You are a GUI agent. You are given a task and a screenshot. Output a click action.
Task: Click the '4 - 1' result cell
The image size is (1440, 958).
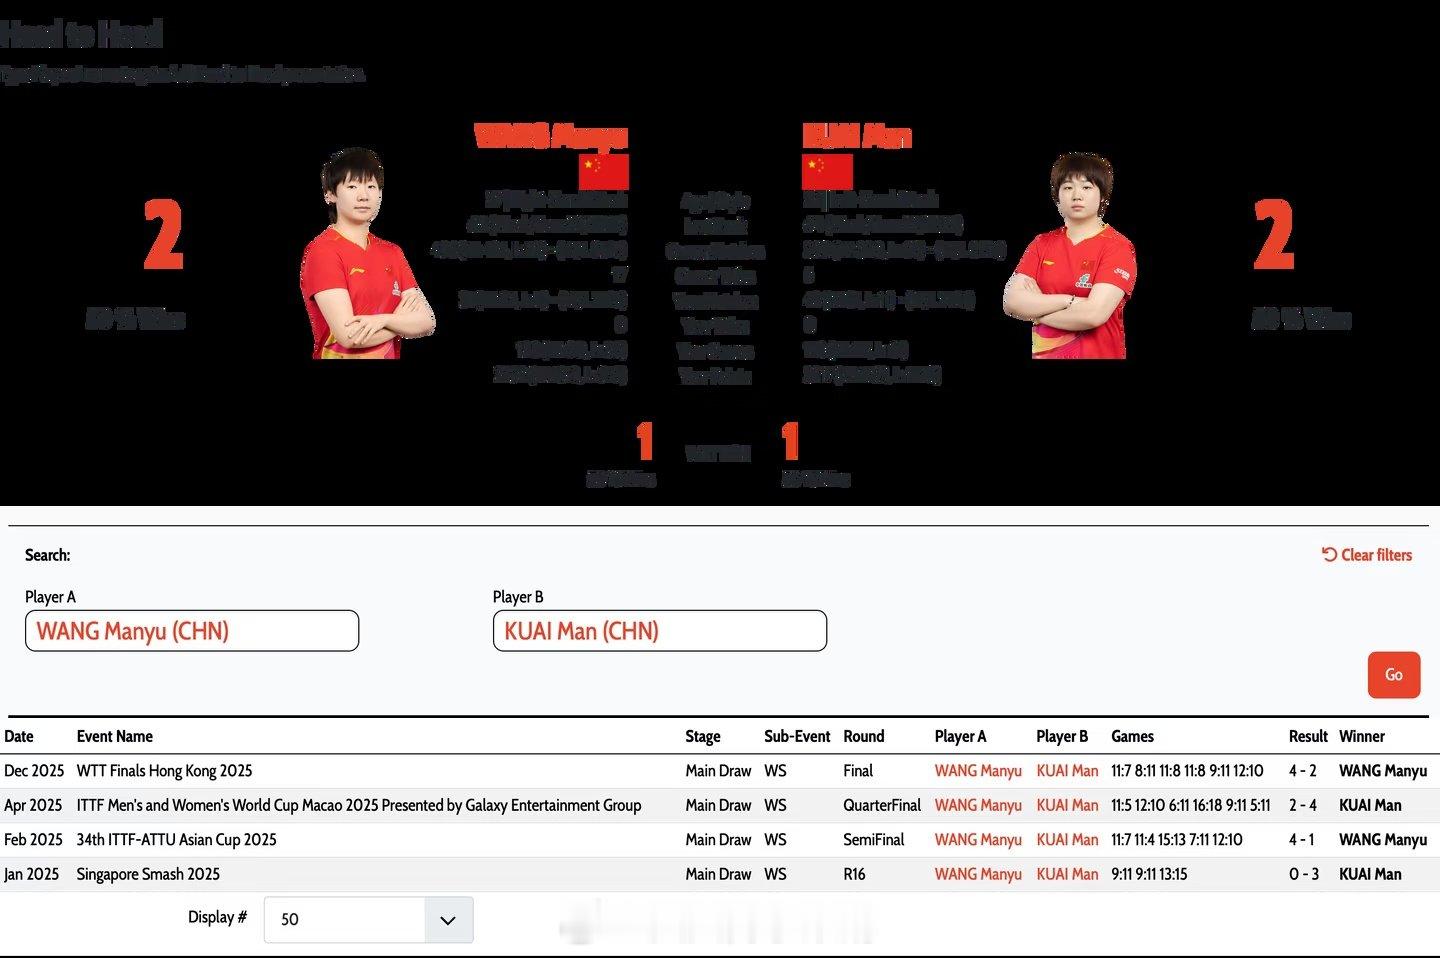coord(1302,840)
